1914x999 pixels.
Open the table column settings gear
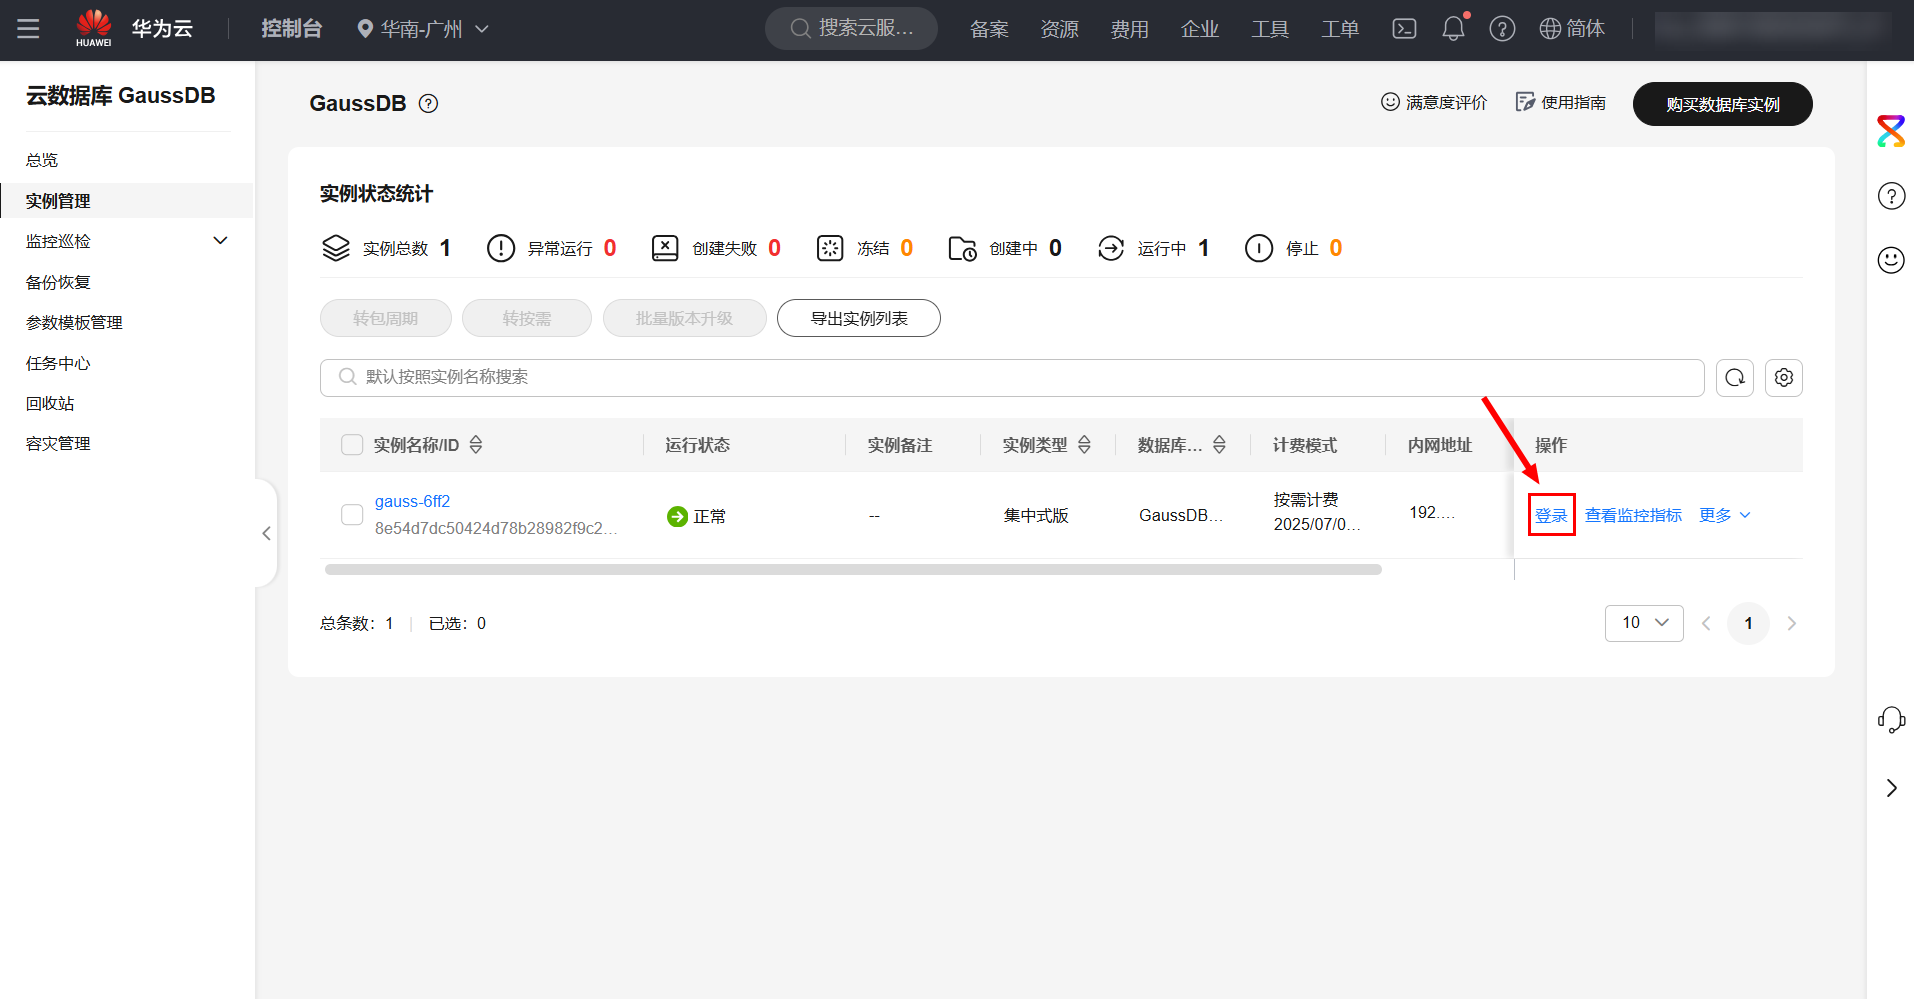click(1784, 378)
